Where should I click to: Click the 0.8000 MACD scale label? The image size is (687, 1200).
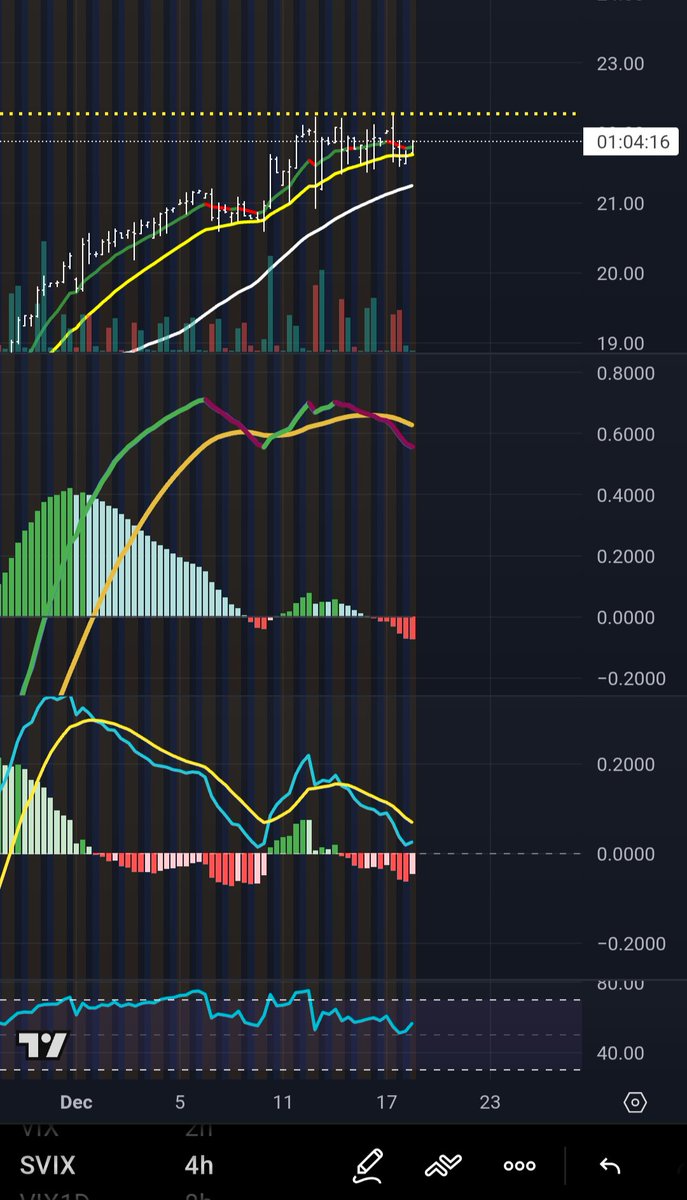click(x=625, y=373)
